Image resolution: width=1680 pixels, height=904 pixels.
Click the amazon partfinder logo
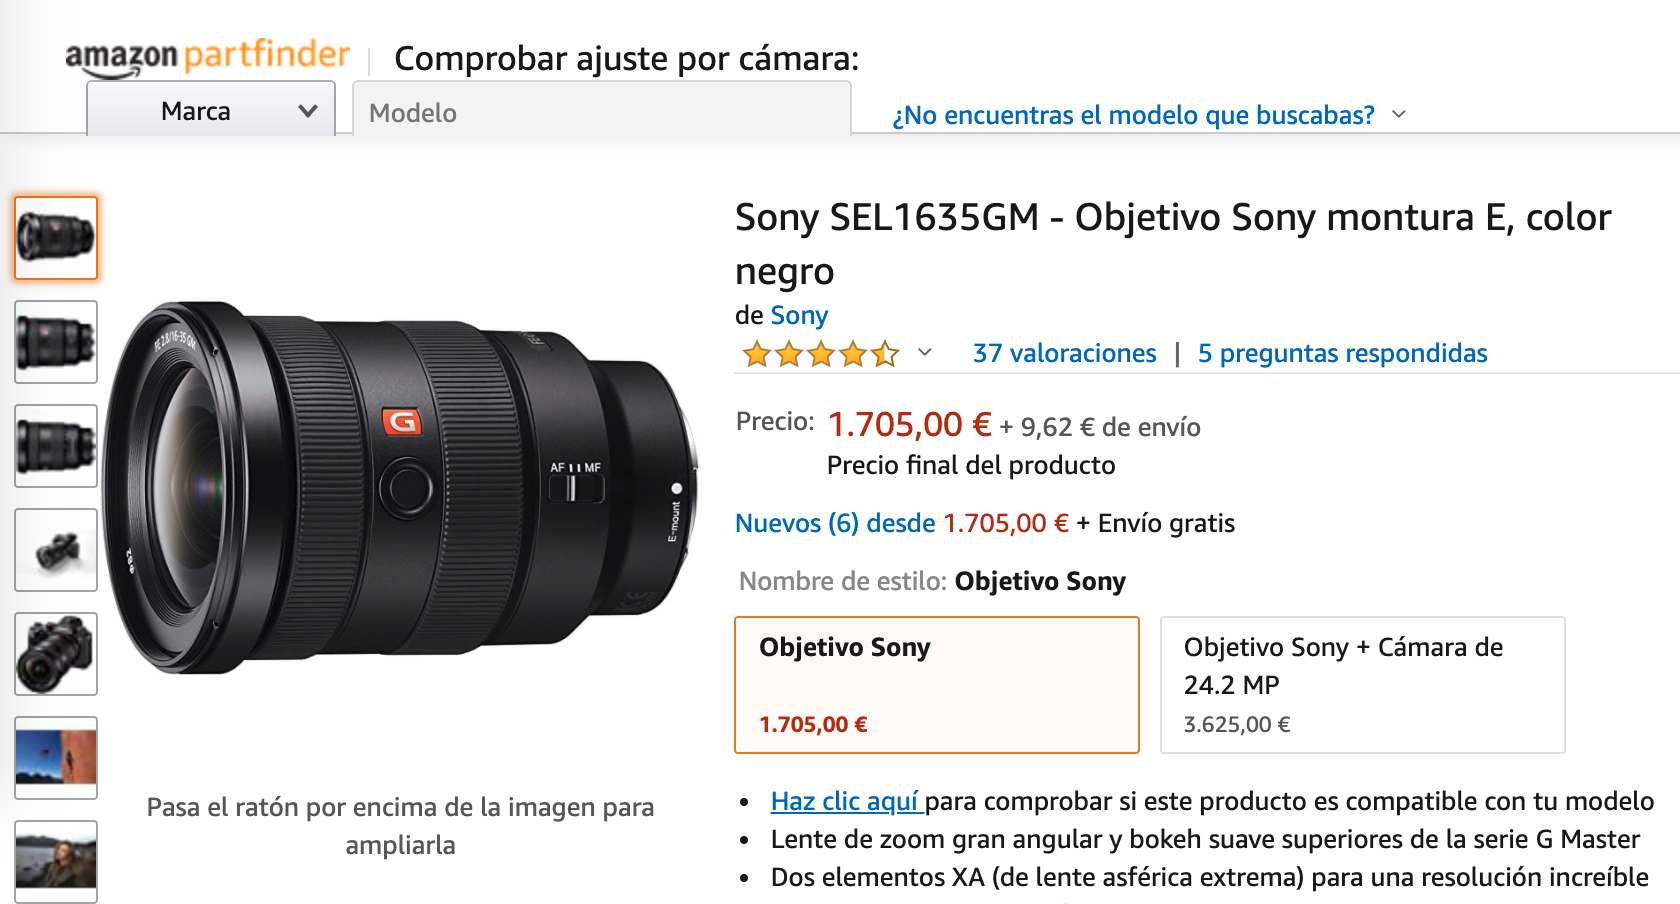pyautogui.click(x=207, y=57)
